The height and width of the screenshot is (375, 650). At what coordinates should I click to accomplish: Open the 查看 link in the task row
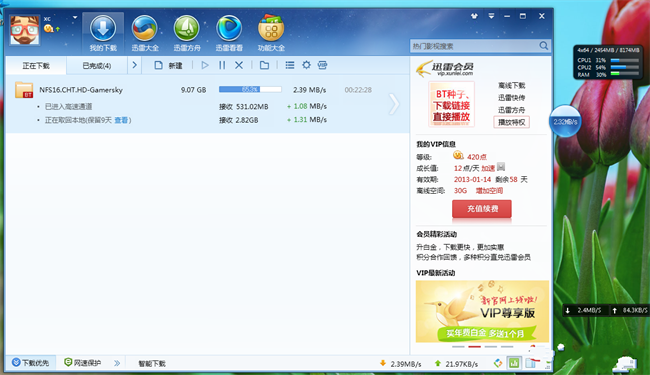(x=121, y=120)
